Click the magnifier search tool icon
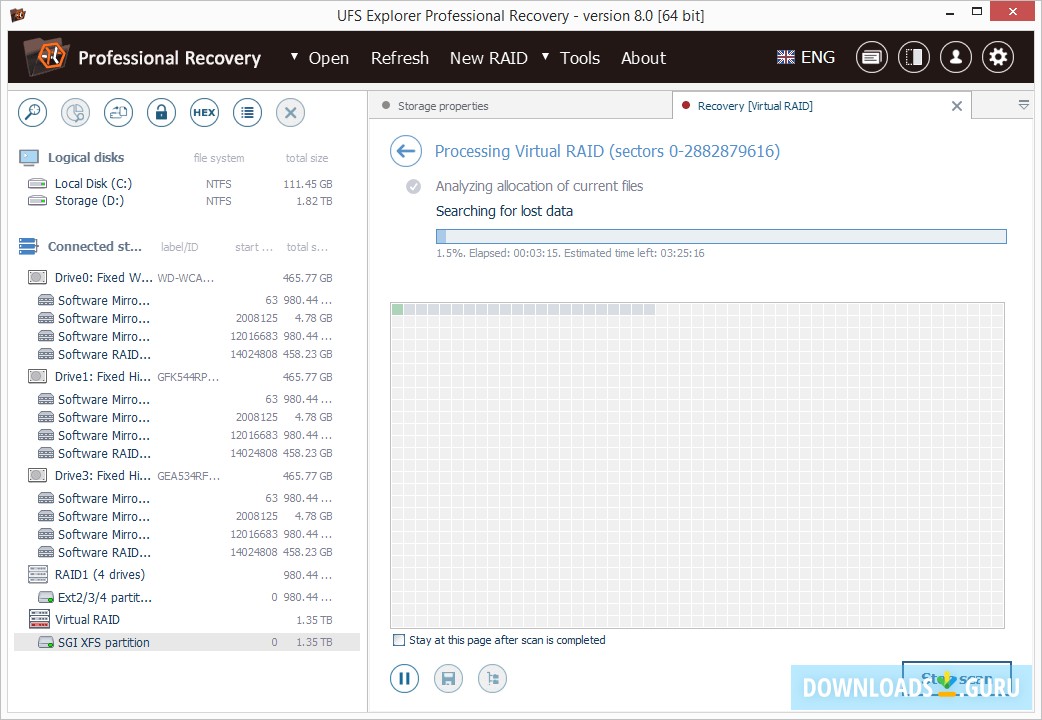This screenshot has height=720, width=1042. [33, 113]
